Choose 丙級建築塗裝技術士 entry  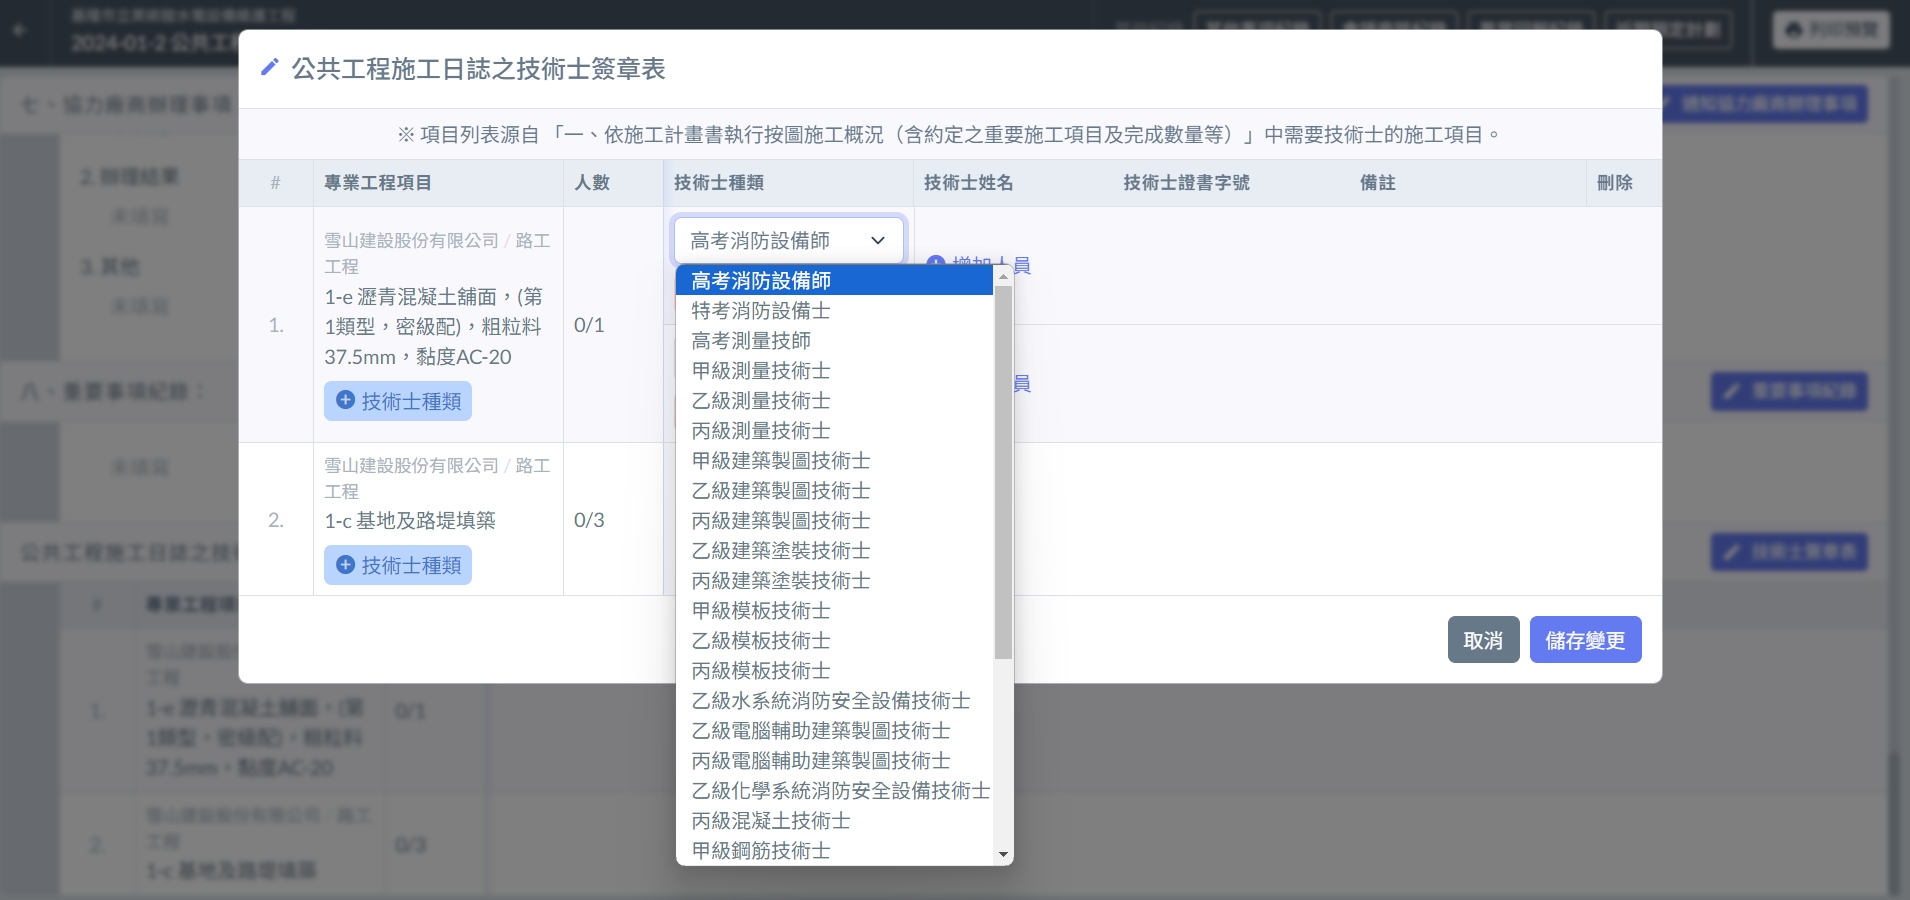tap(781, 581)
